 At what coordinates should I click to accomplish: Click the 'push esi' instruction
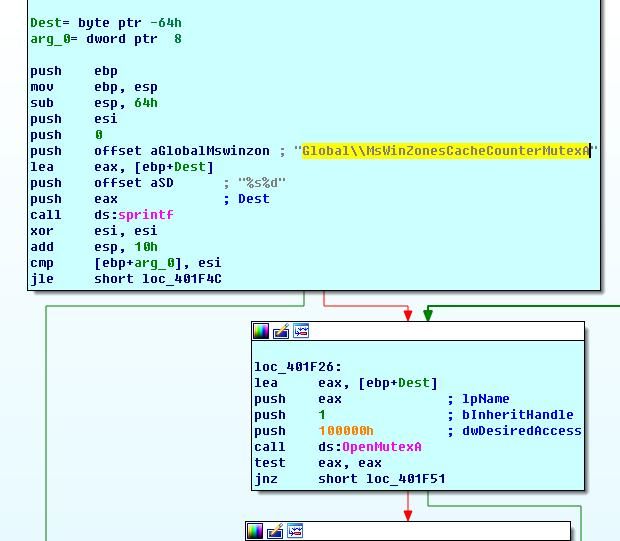(74, 119)
